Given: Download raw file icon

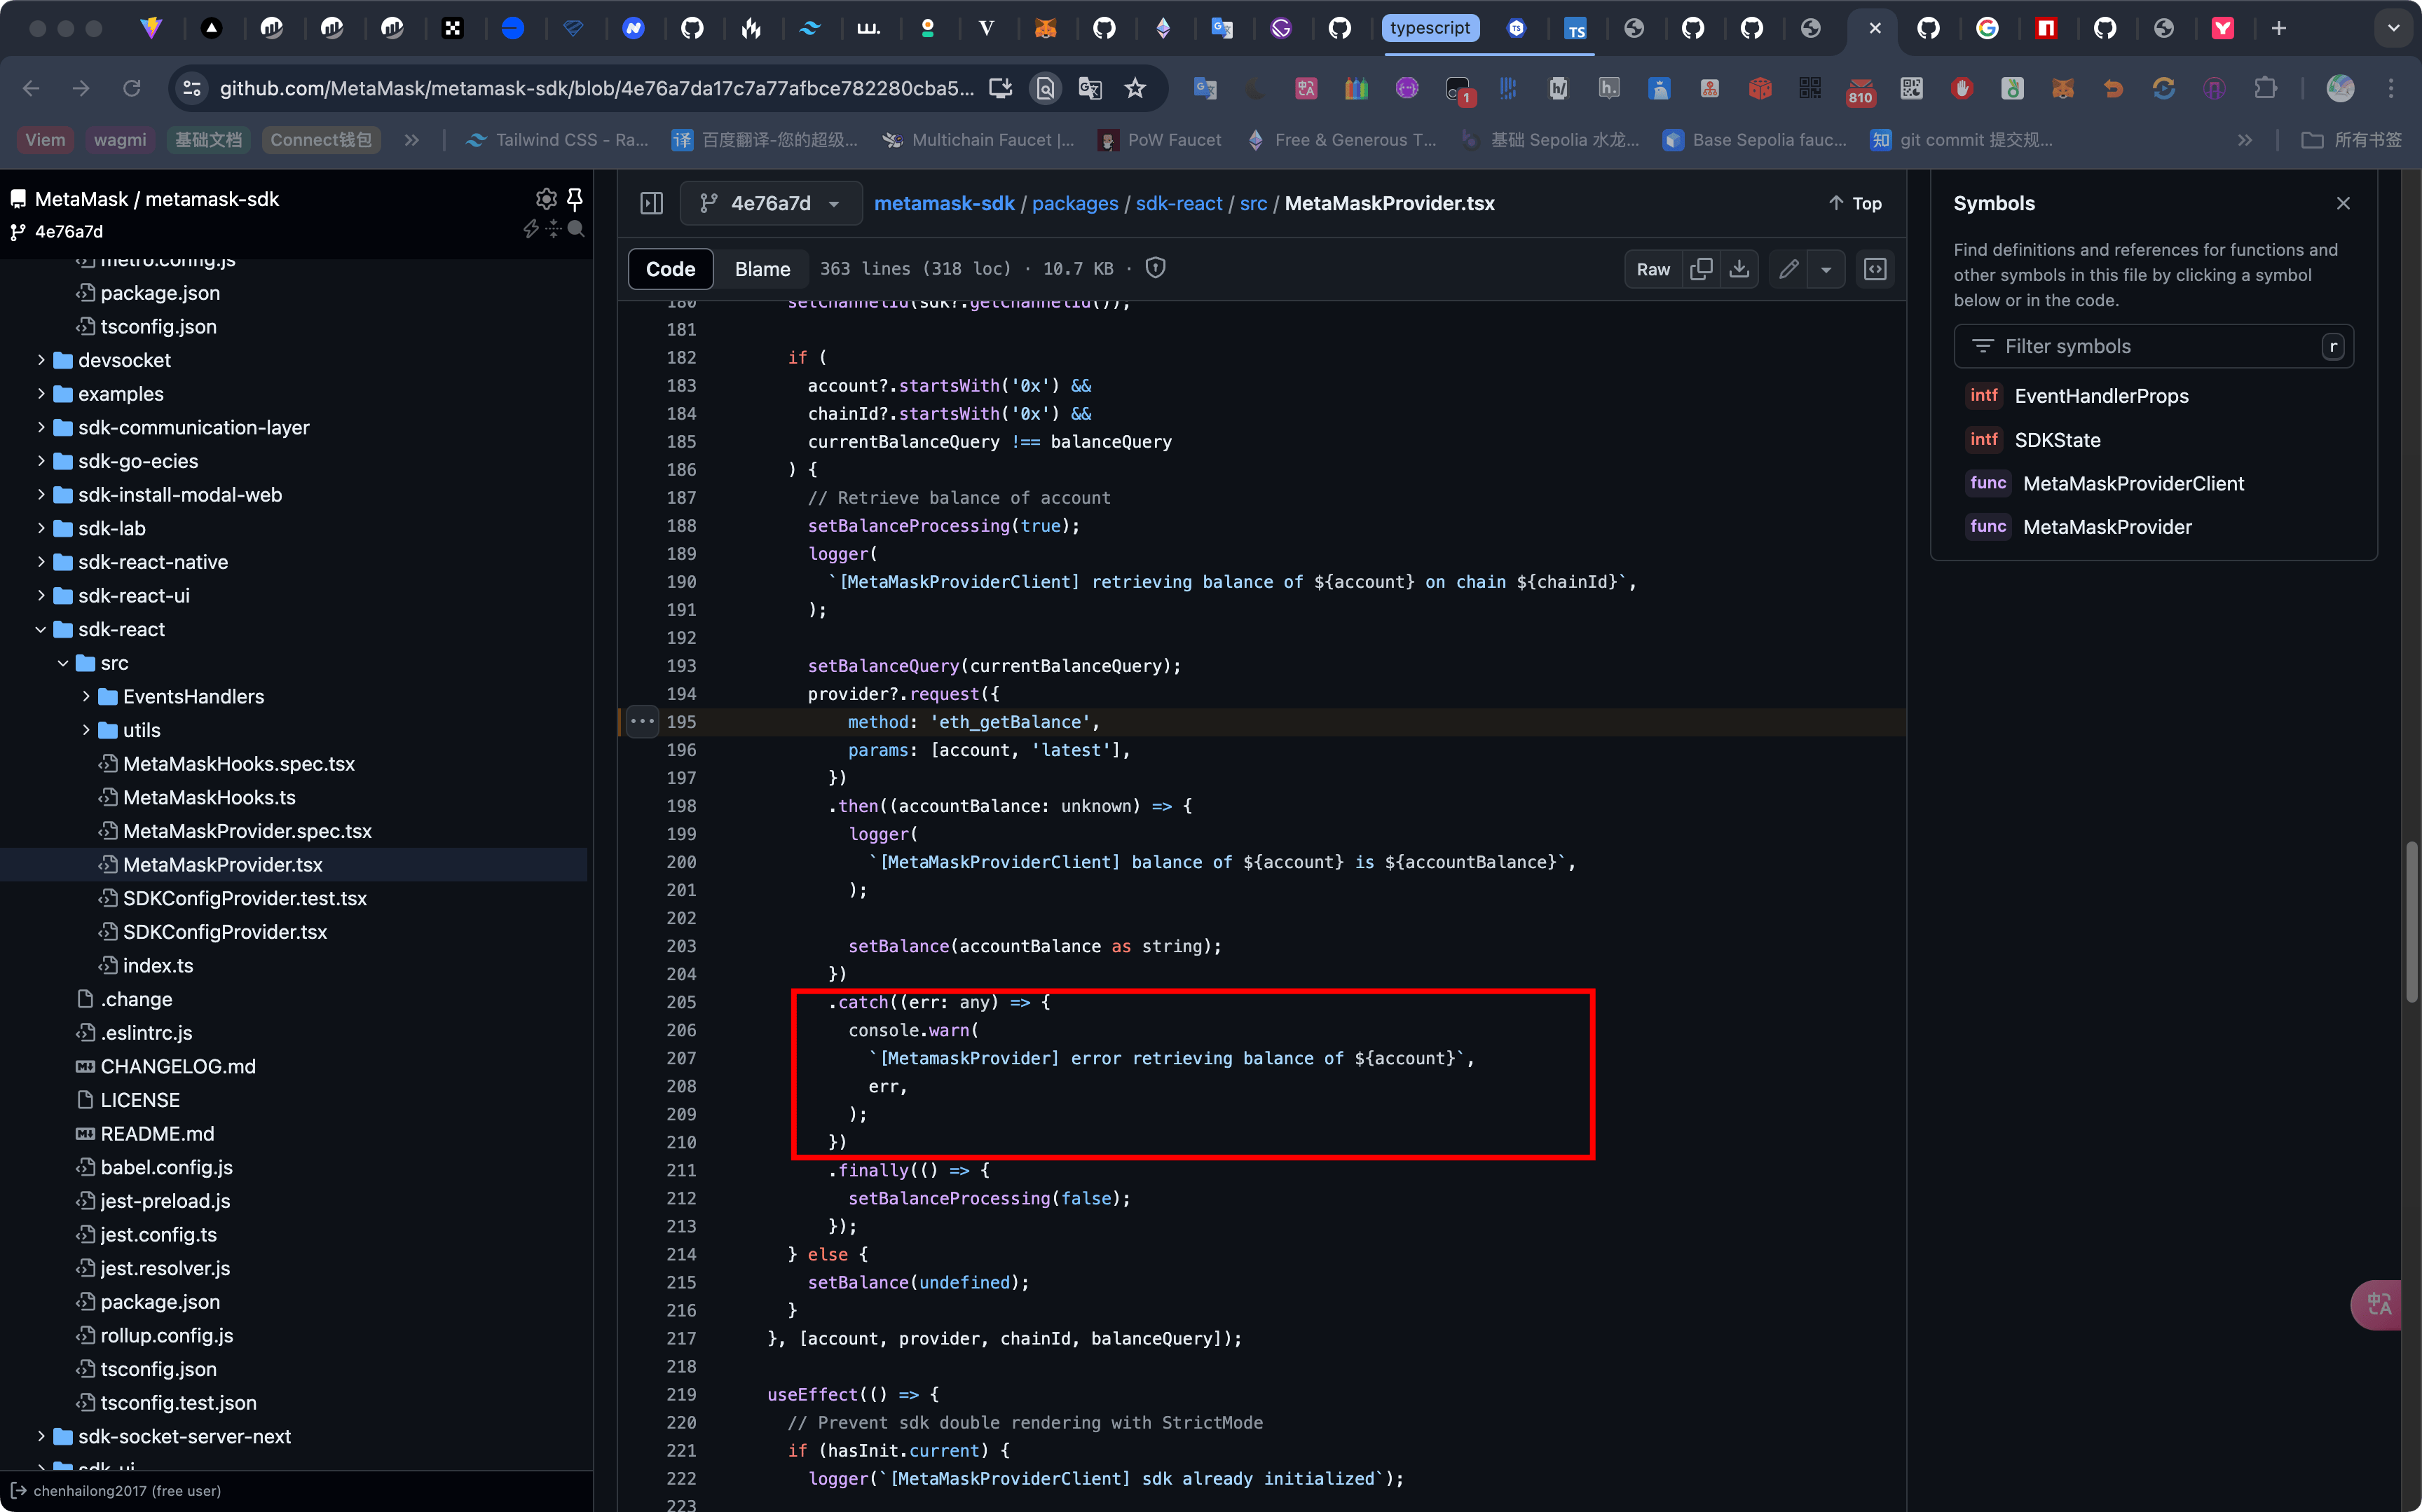Looking at the screenshot, I should 1739,269.
